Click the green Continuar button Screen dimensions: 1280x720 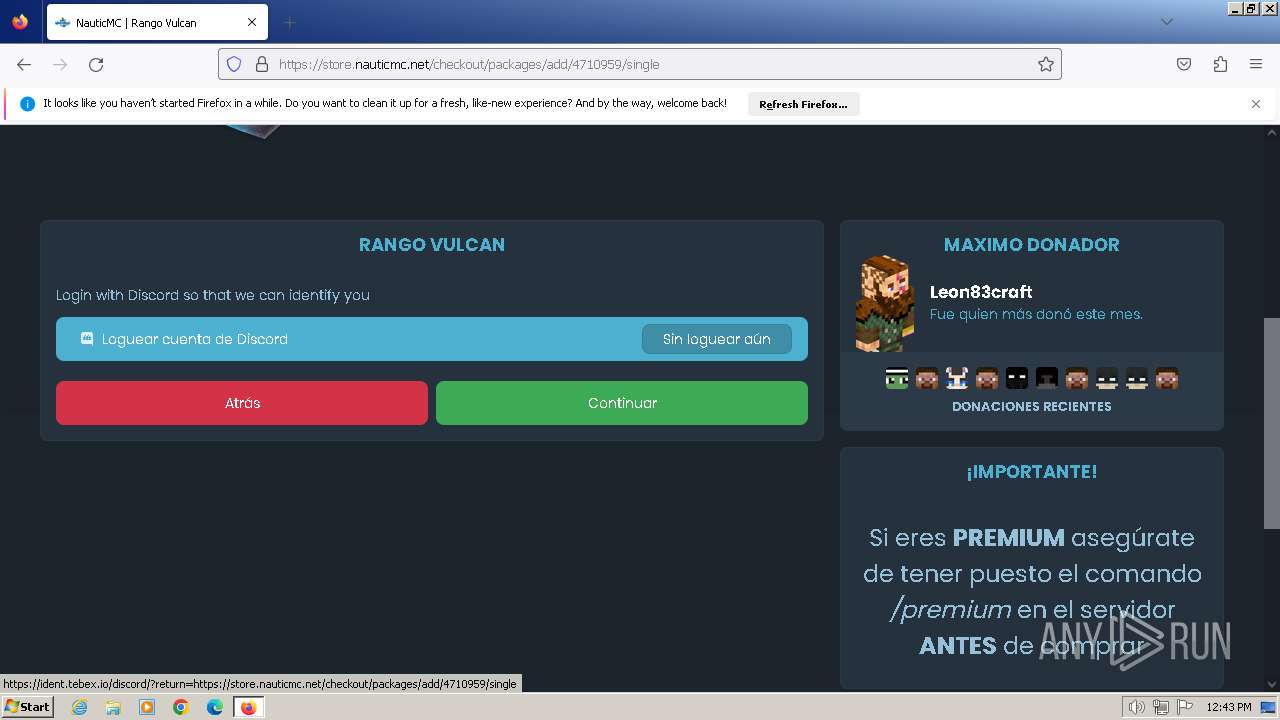pos(622,403)
